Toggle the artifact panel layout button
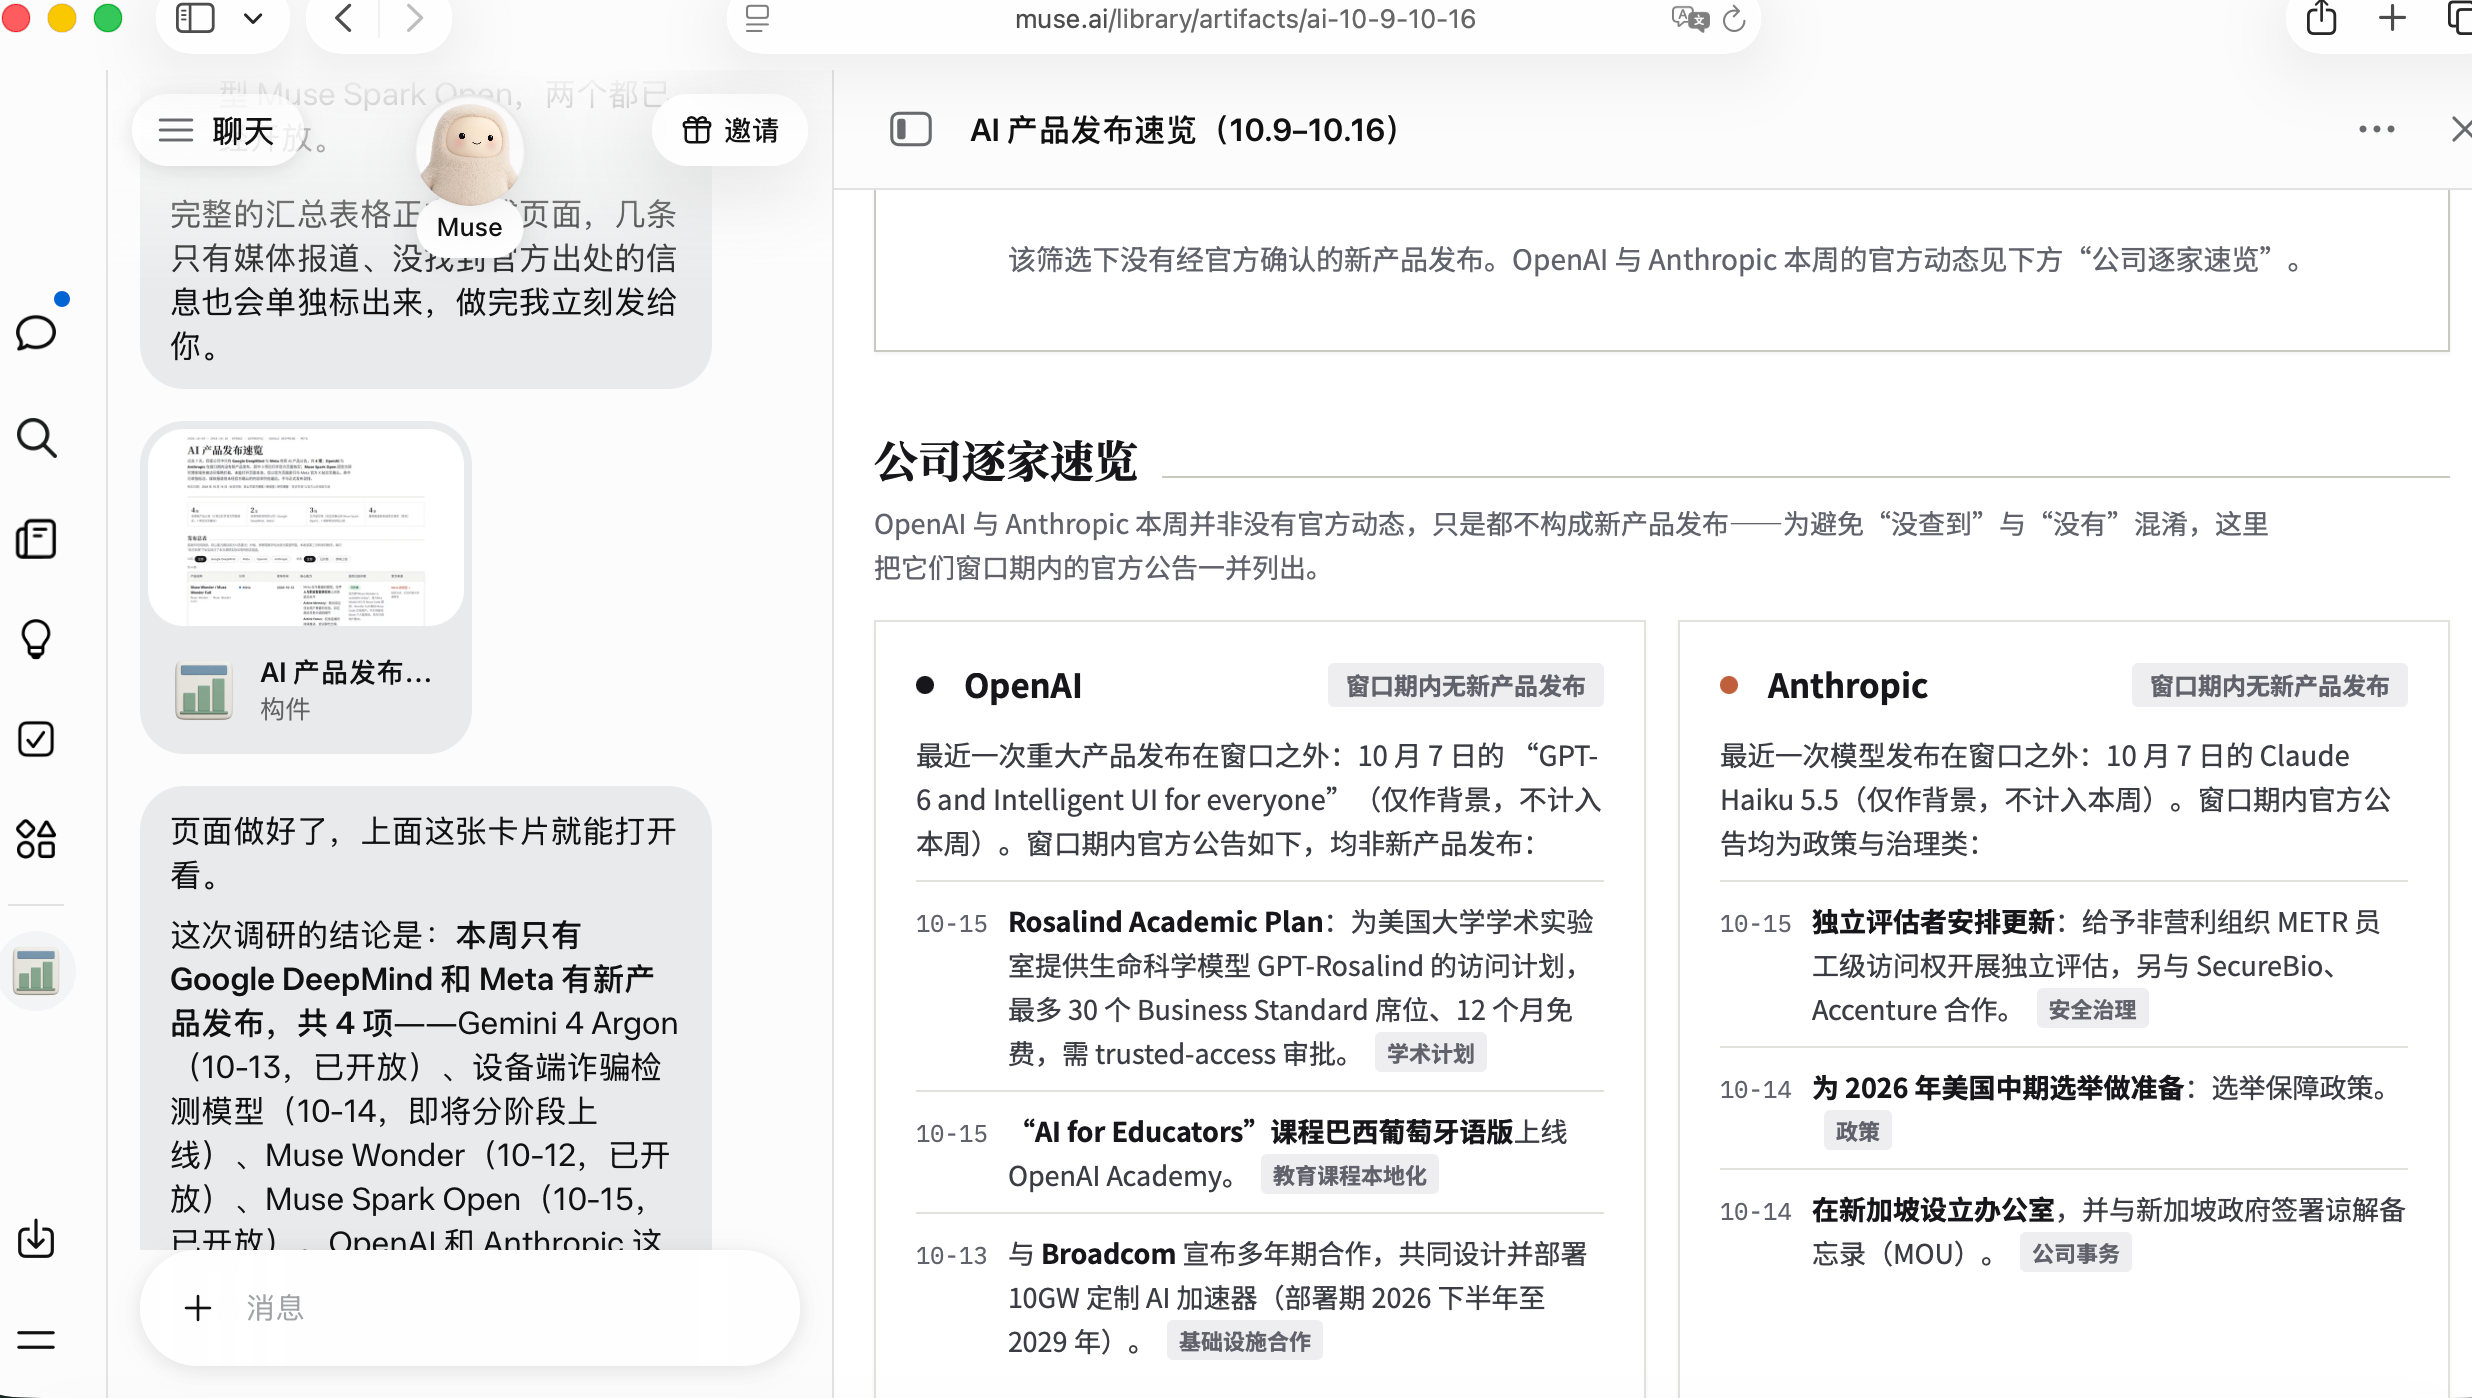 pyautogui.click(x=910, y=129)
